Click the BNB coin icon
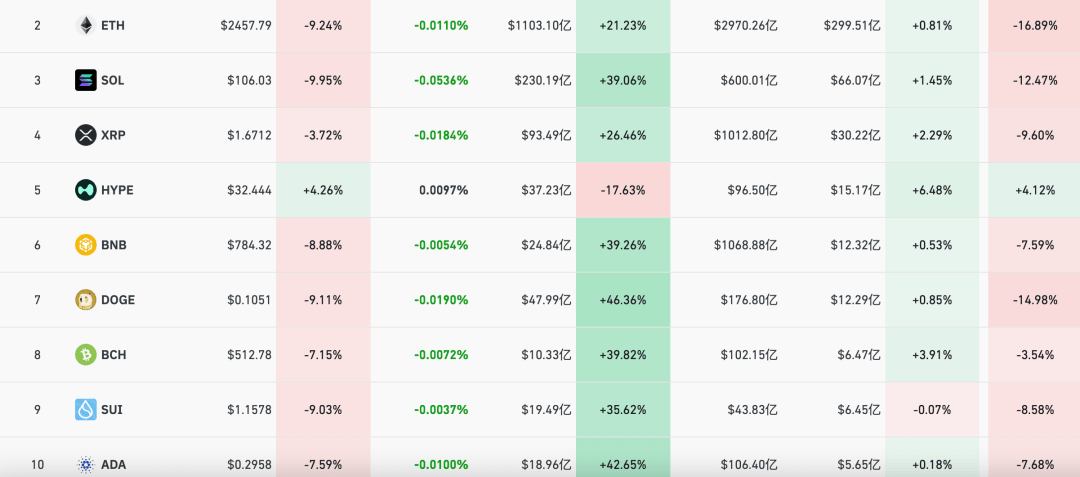 tap(86, 245)
